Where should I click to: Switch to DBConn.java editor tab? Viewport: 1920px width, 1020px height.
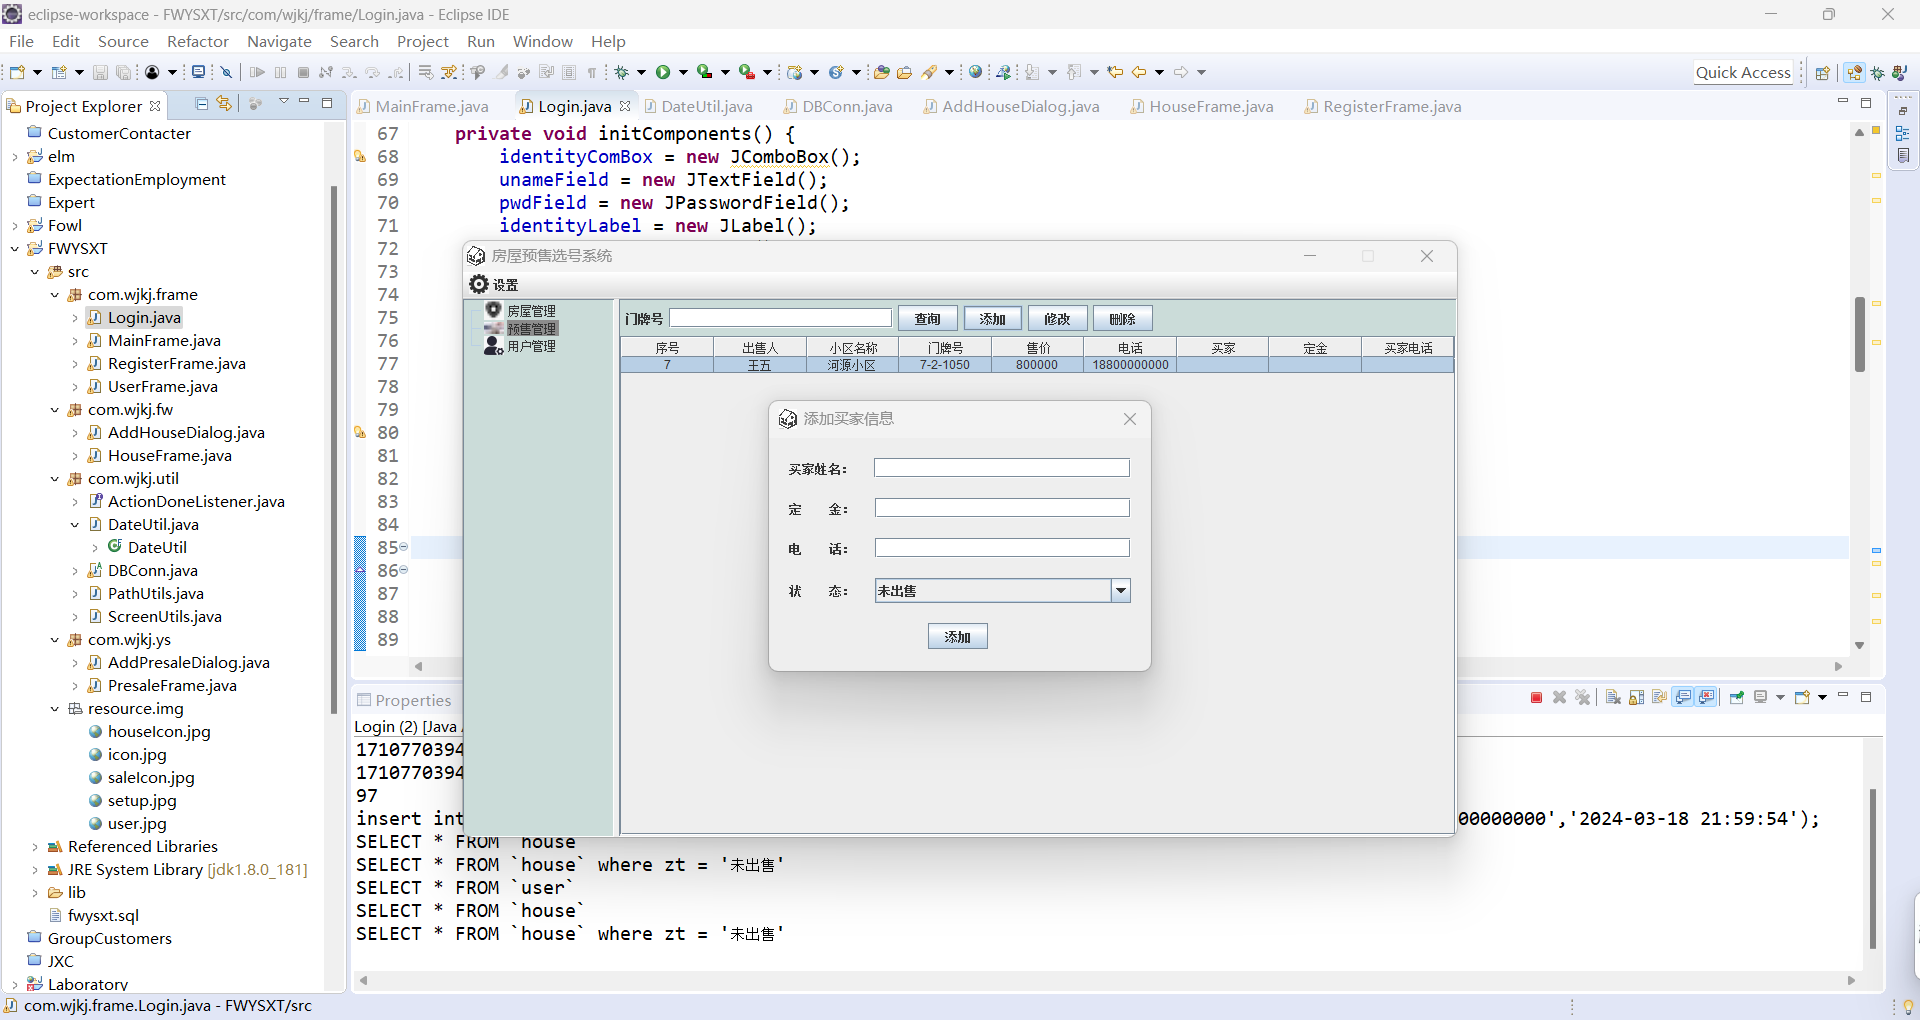[x=838, y=106]
